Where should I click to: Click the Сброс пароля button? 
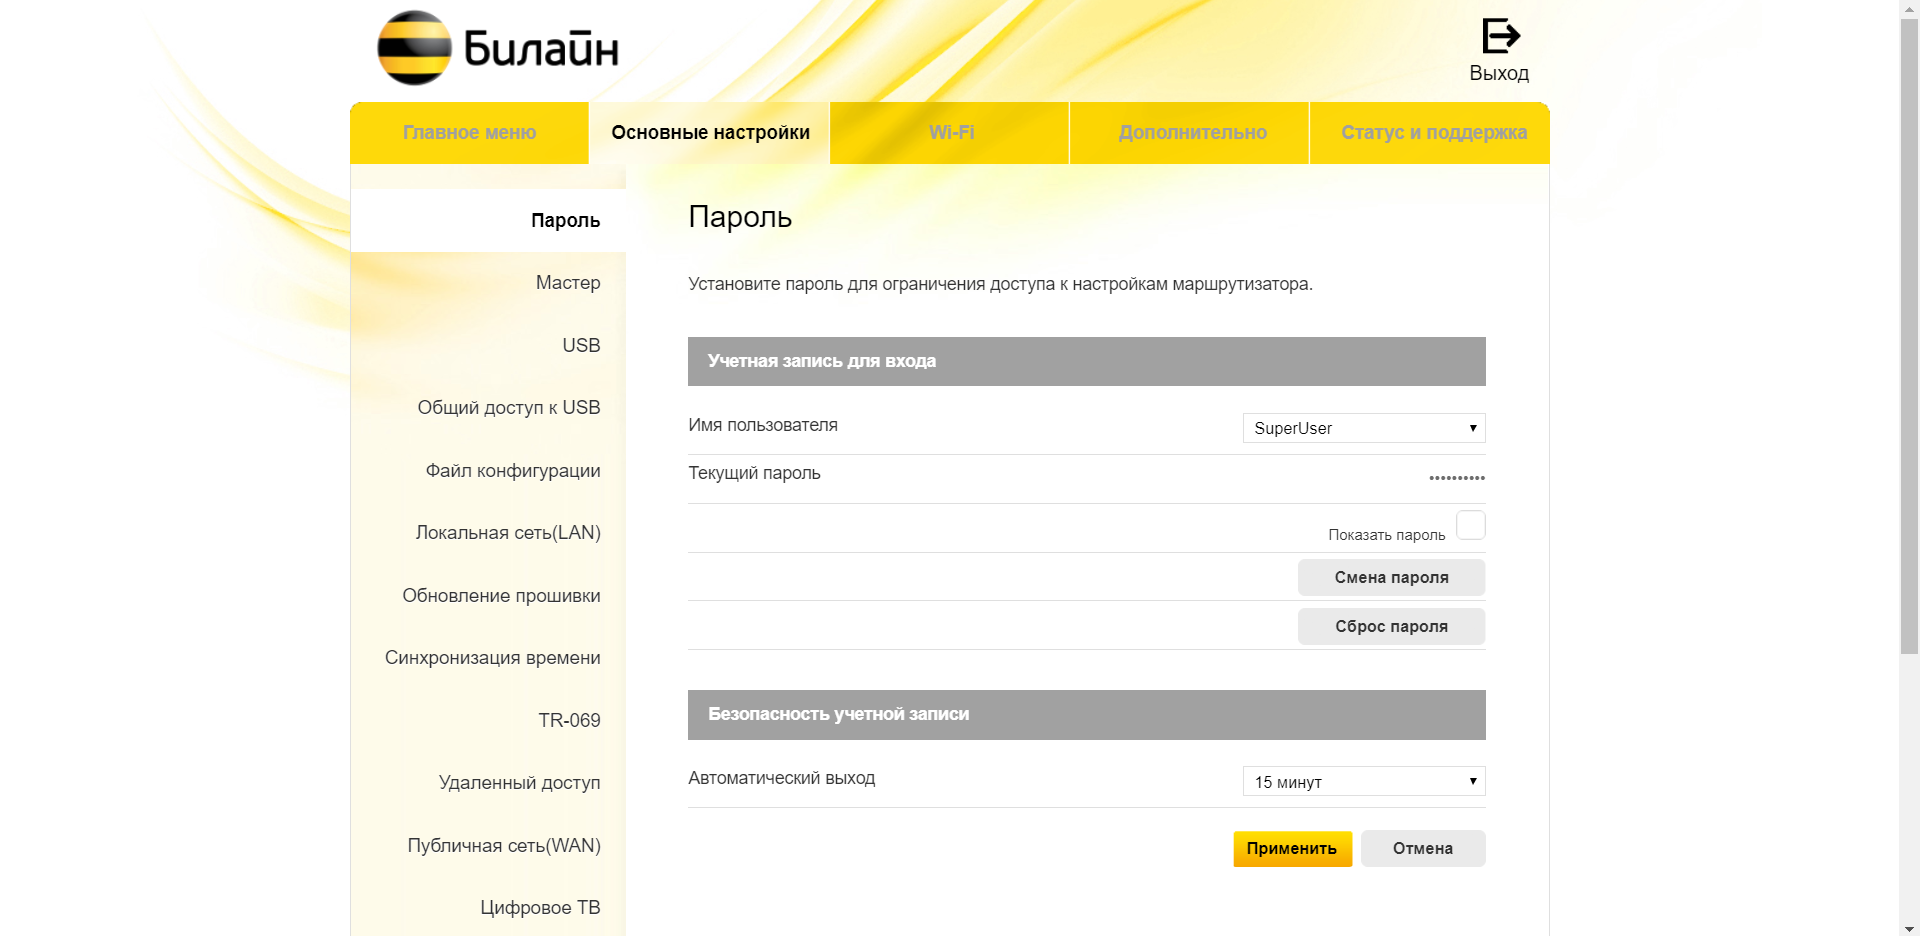click(x=1391, y=626)
